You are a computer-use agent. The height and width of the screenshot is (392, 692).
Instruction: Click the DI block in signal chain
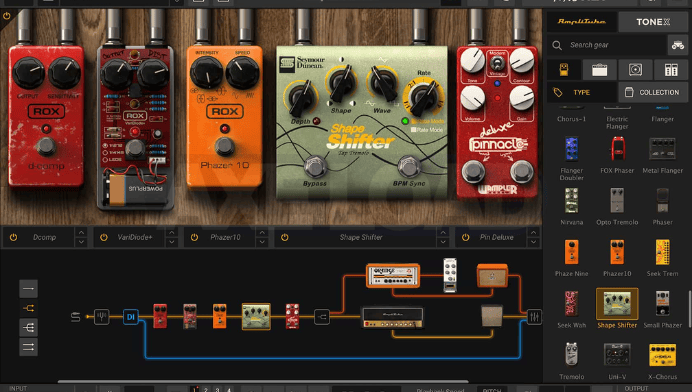pos(131,317)
